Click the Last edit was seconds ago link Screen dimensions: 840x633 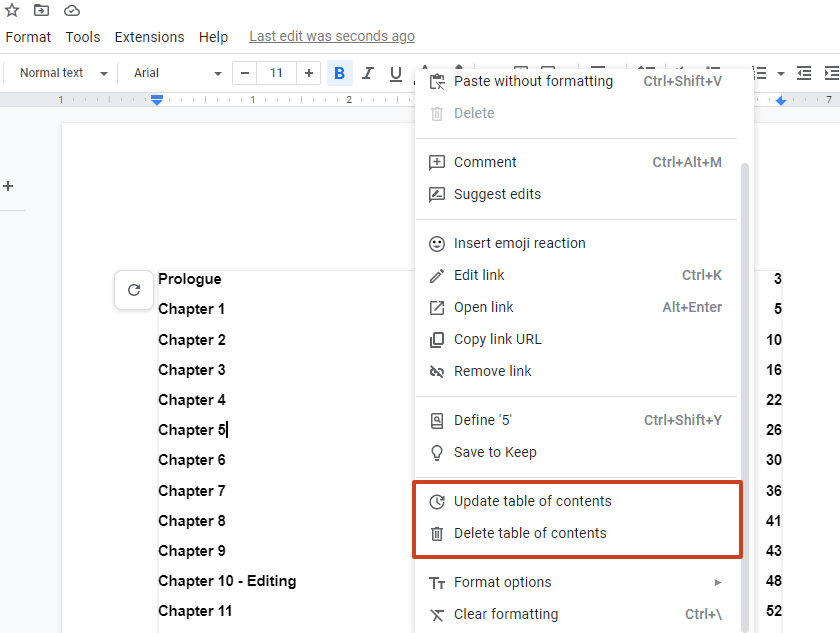point(331,36)
